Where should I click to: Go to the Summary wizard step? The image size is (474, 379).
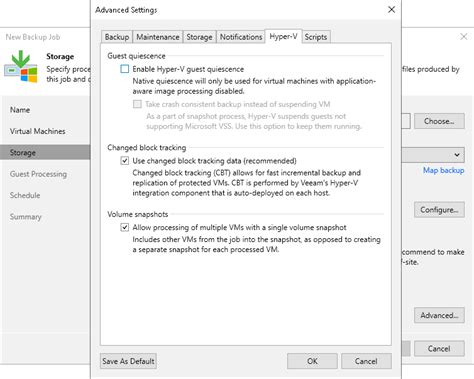(x=26, y=217)
